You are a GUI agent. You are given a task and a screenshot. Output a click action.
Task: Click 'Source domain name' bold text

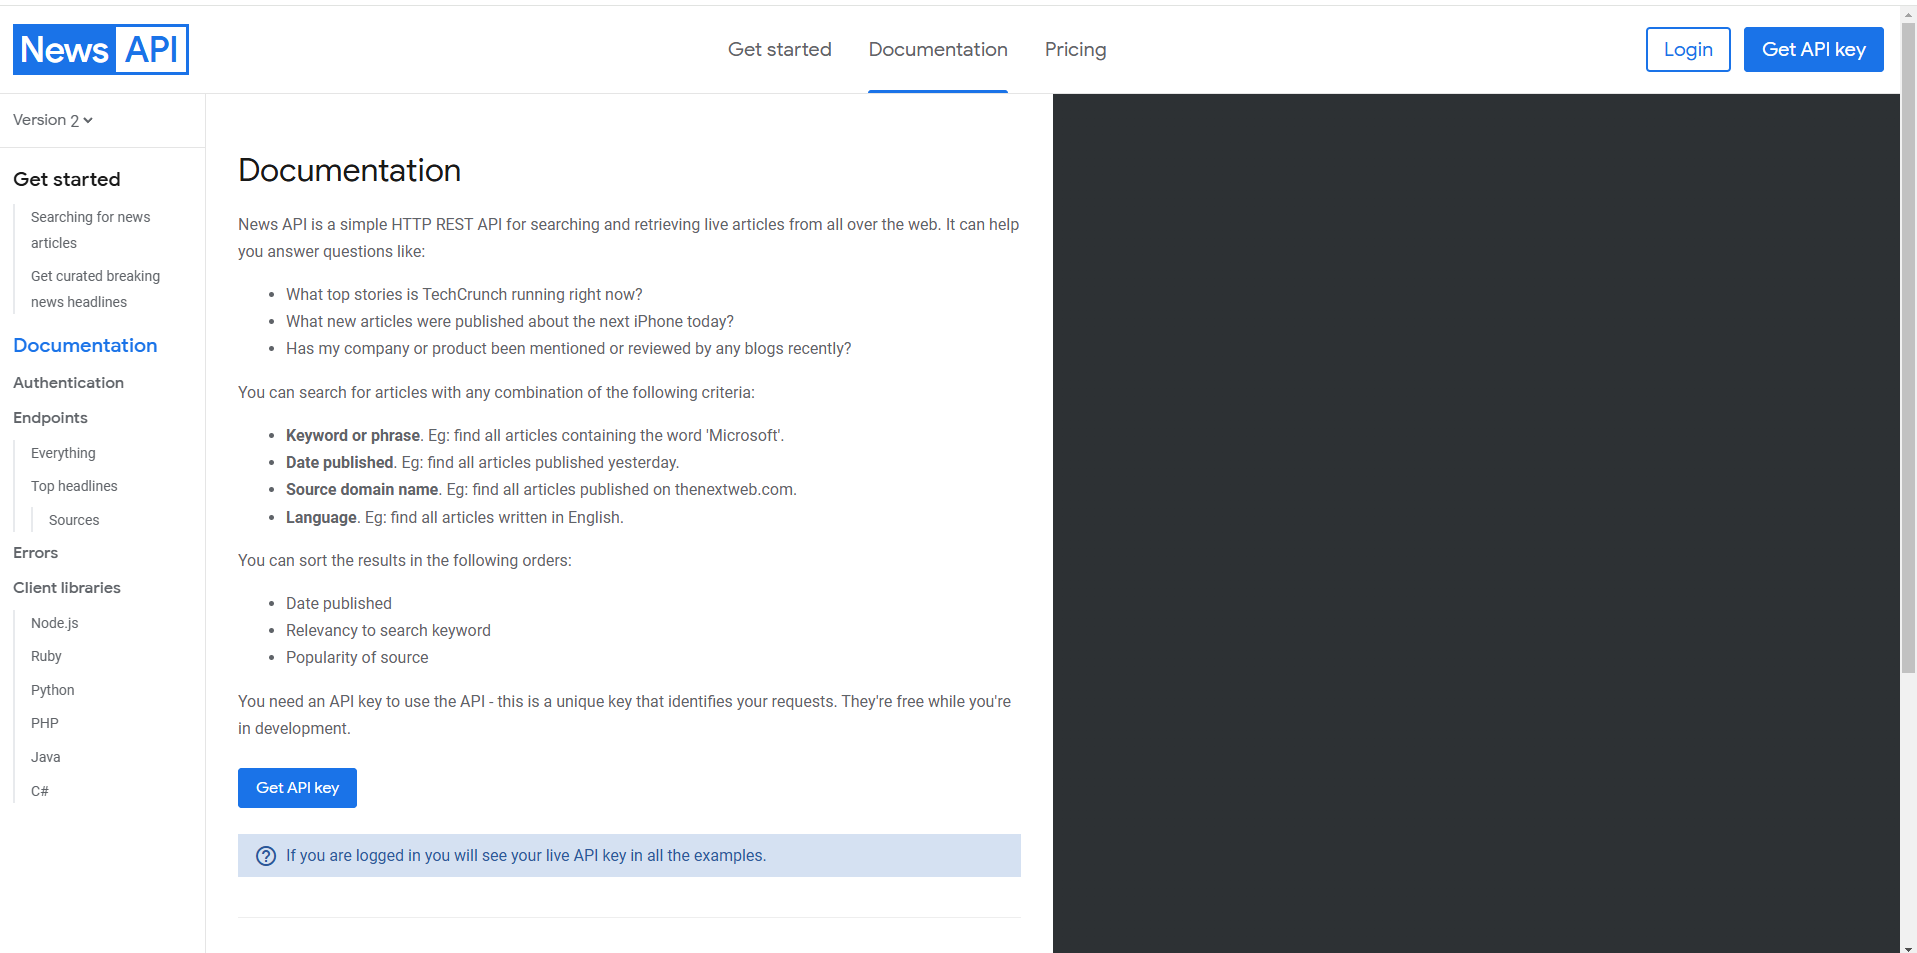tap(362, 490)
